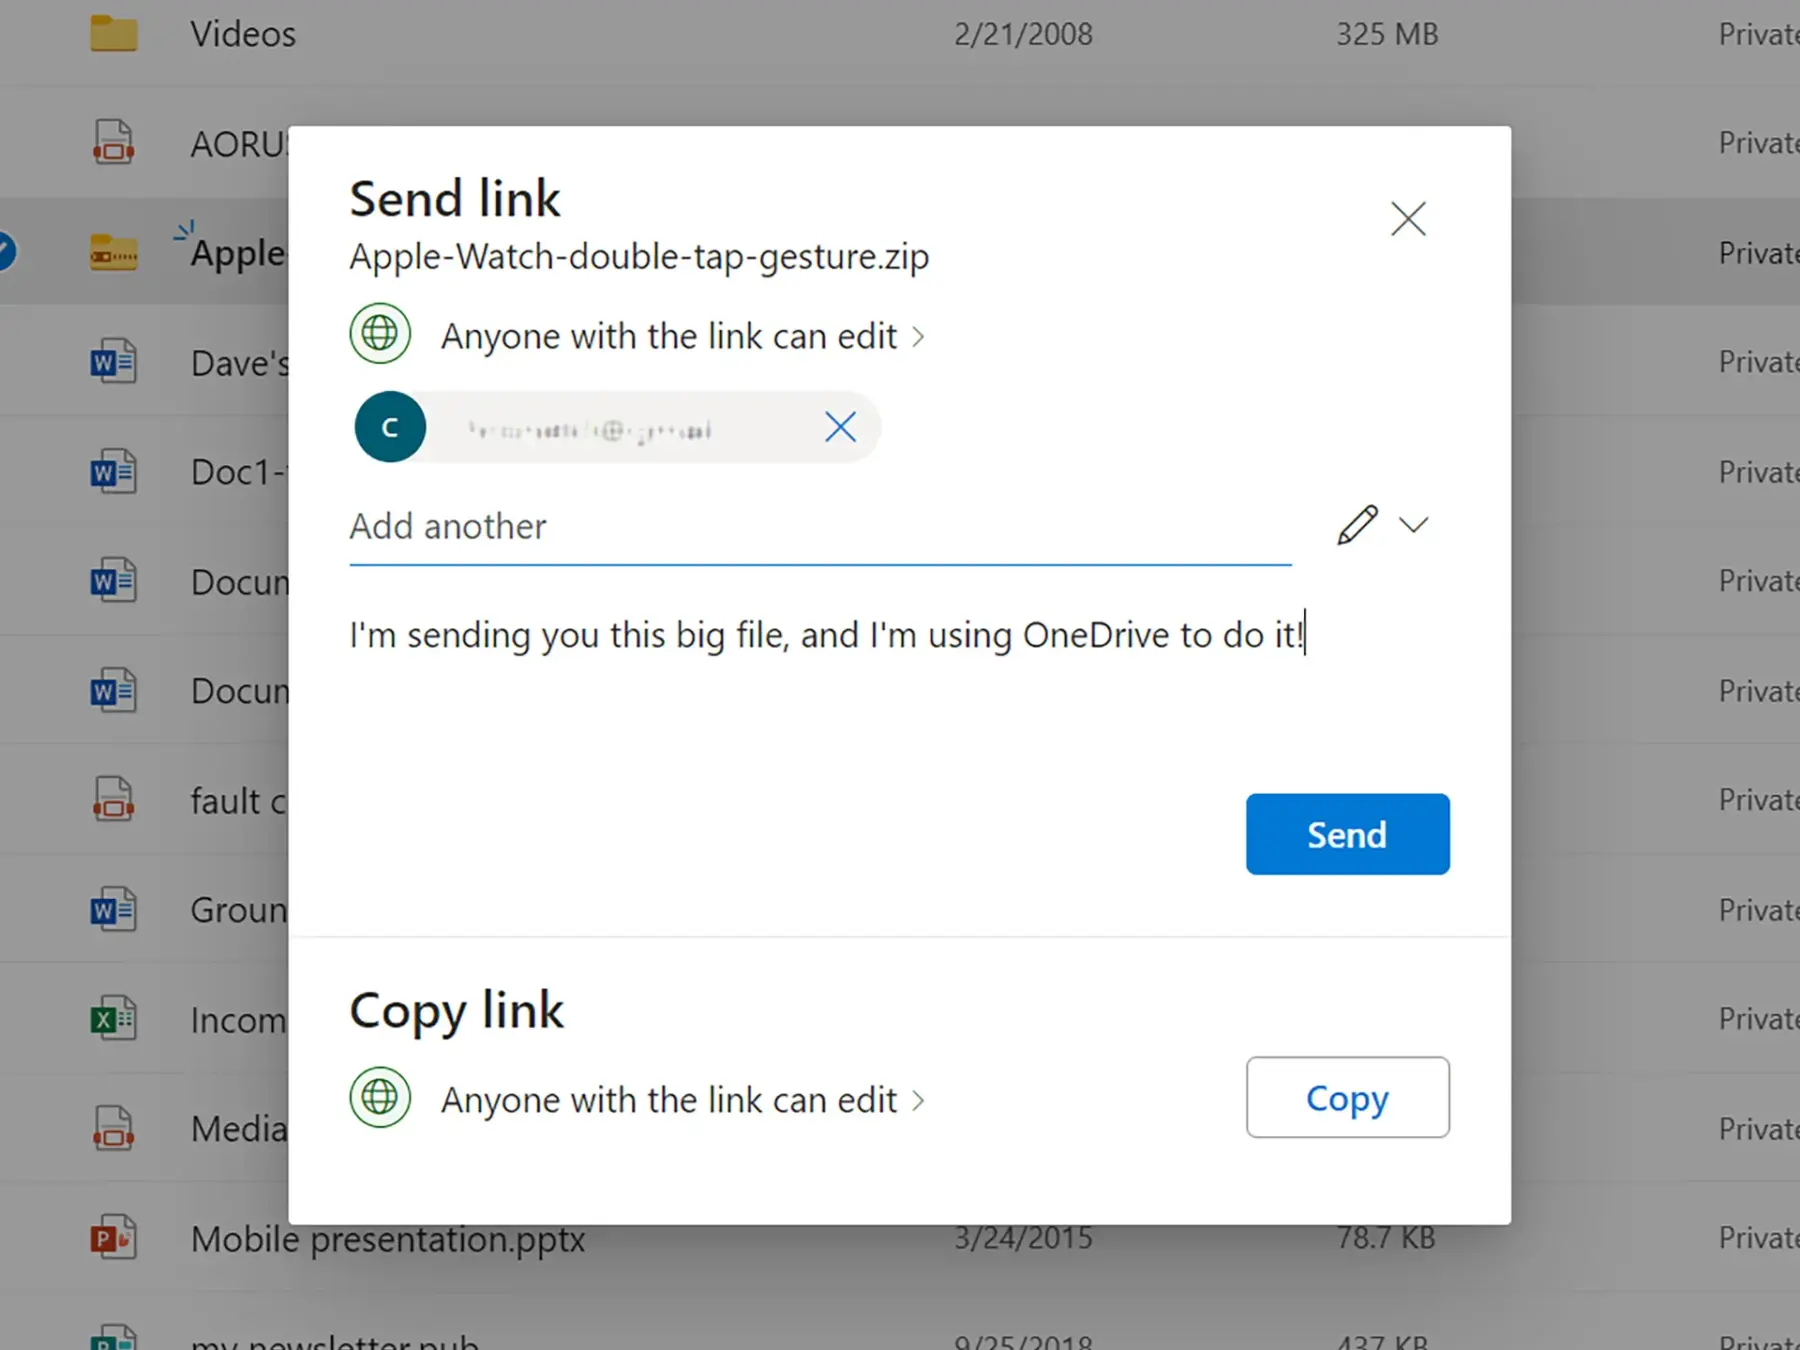Click the C recipient avatar
Viewport: 1800px width, 1350px height.
click(x=390, y=427)
